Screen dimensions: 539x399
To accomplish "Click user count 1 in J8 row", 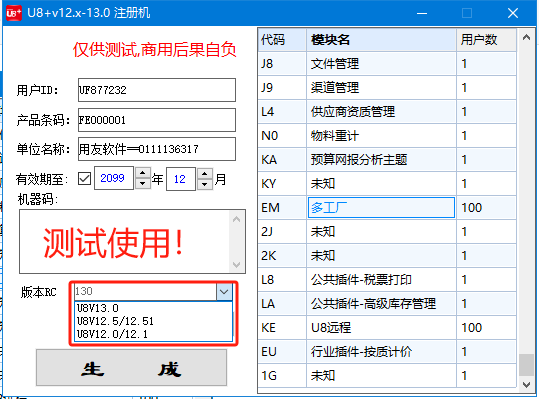I will (x=486, y=64).
